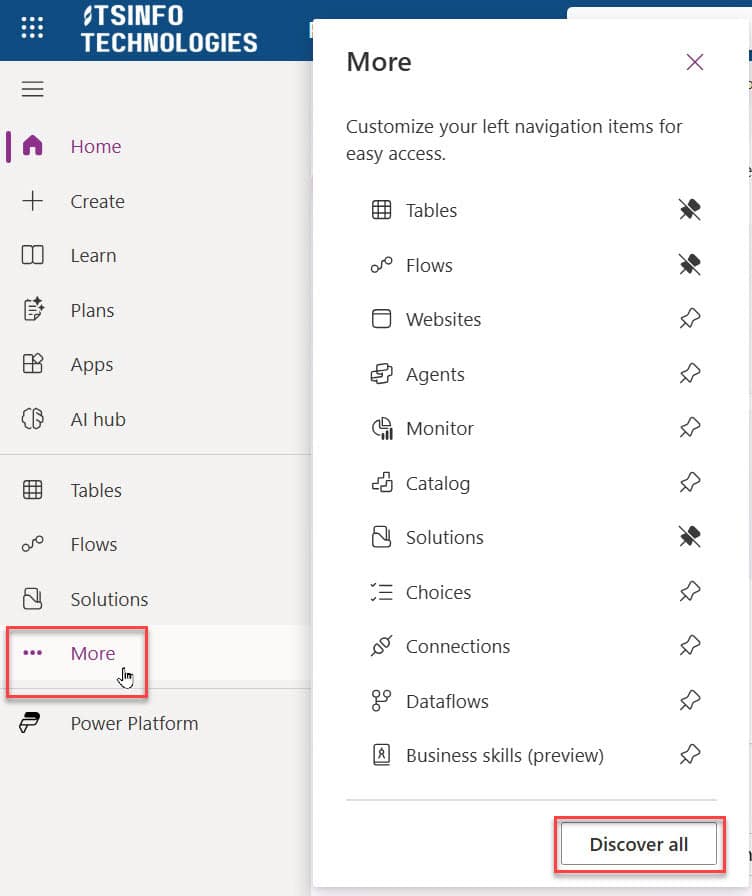
Task: Unpin Solutions from left navigation
Action: click(x=690, y=537)
